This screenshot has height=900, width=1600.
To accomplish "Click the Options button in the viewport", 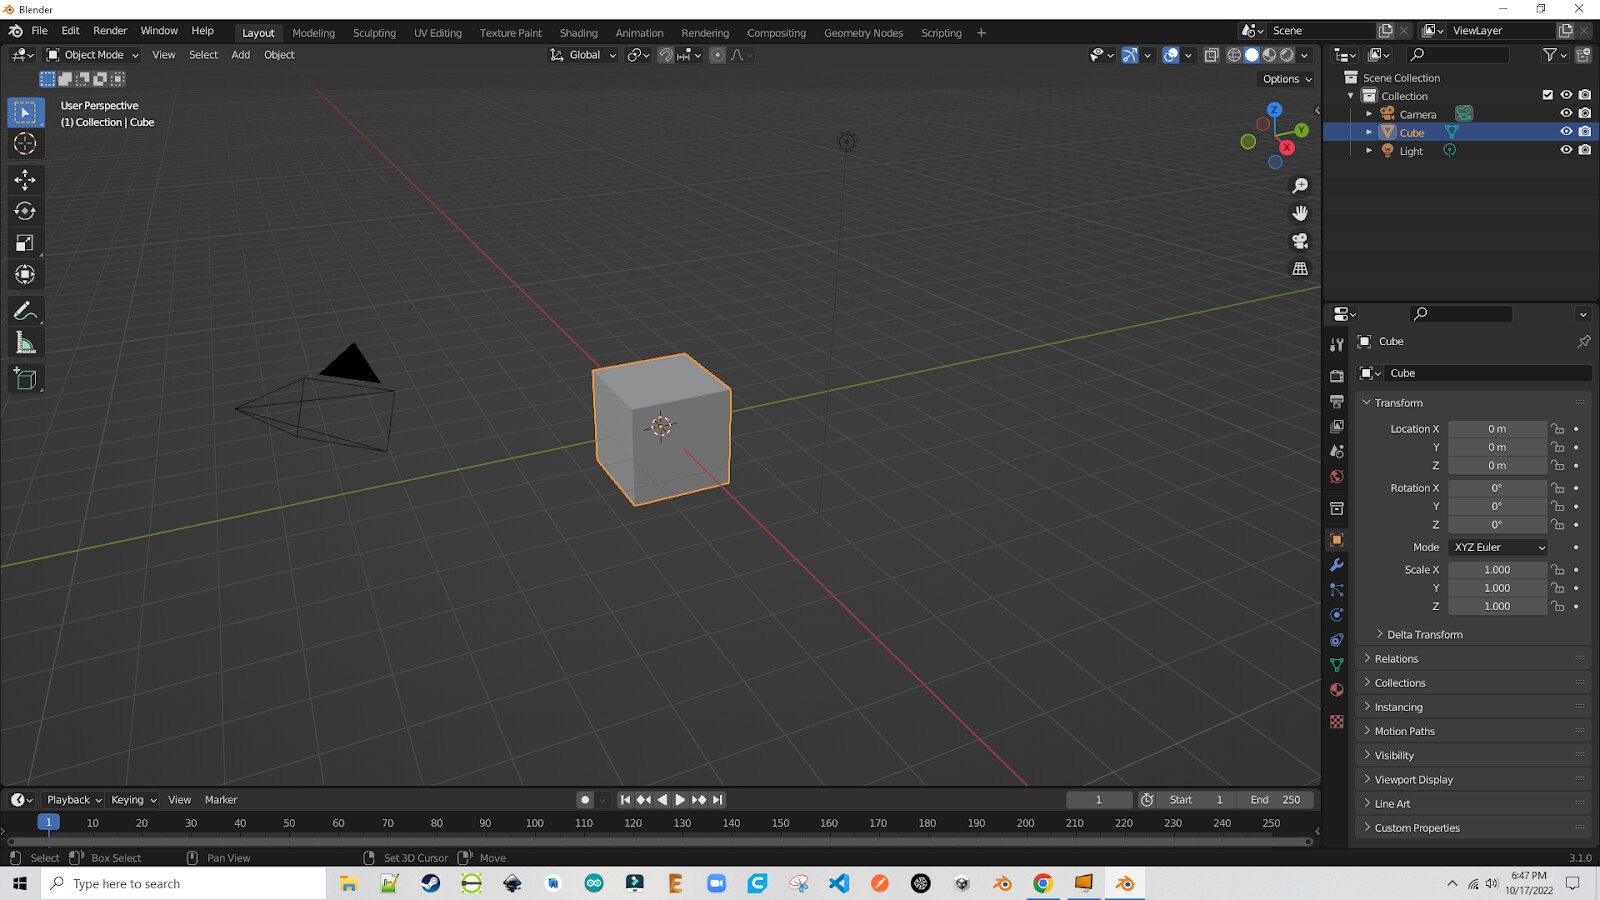I will coord(1283,78).
